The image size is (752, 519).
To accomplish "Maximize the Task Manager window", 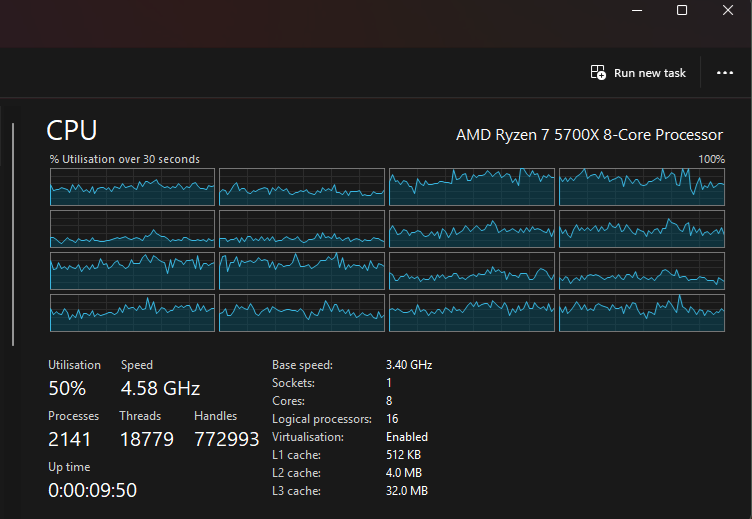I will 682,10.
